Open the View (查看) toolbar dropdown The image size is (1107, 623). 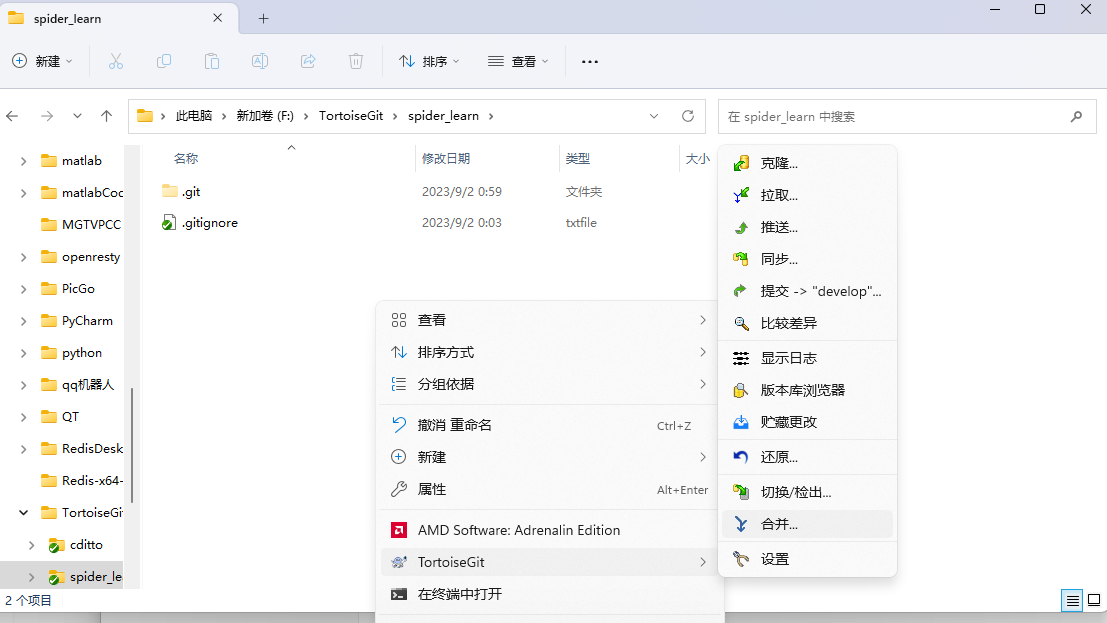click(517, 61)
